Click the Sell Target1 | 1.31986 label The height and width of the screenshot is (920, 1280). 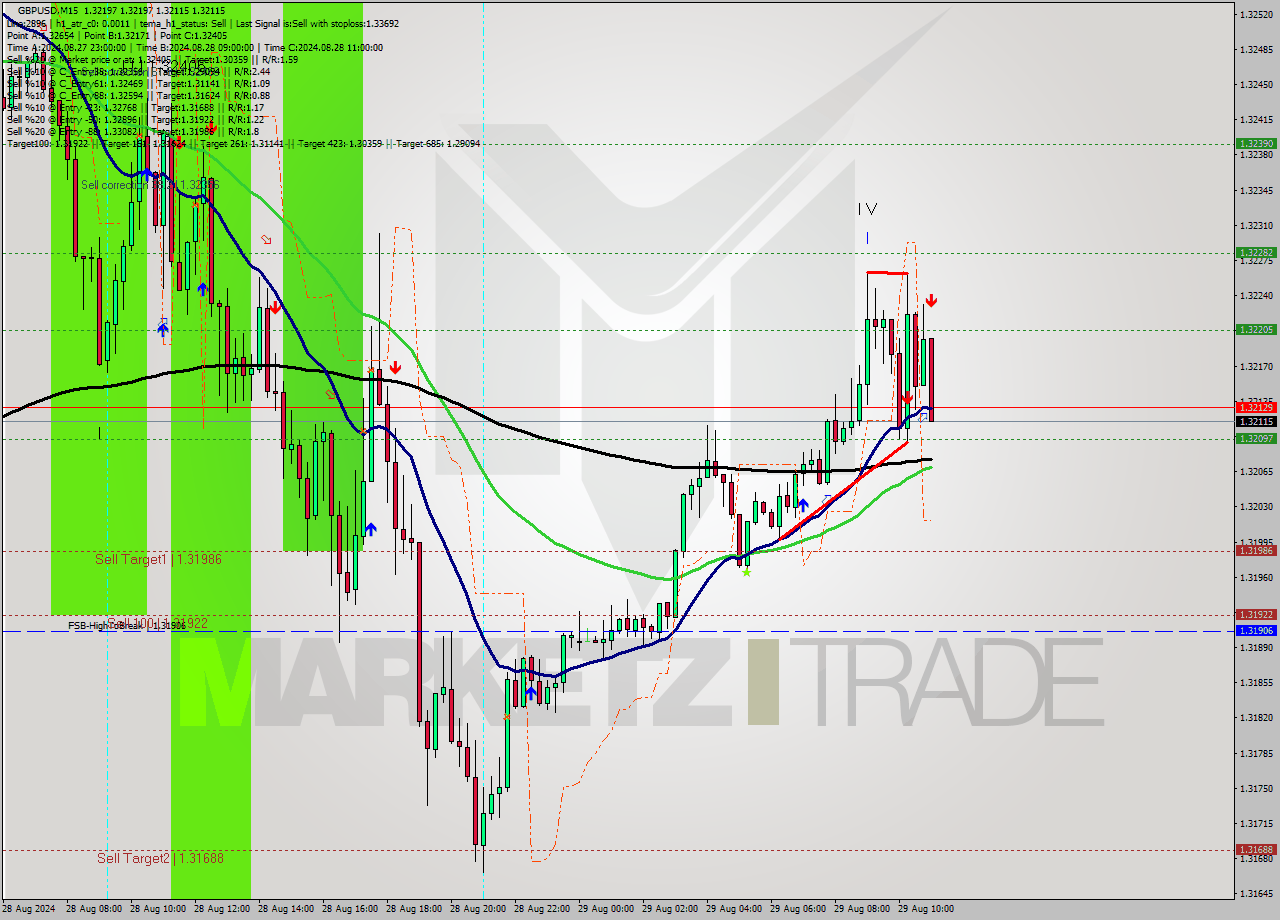158,559
